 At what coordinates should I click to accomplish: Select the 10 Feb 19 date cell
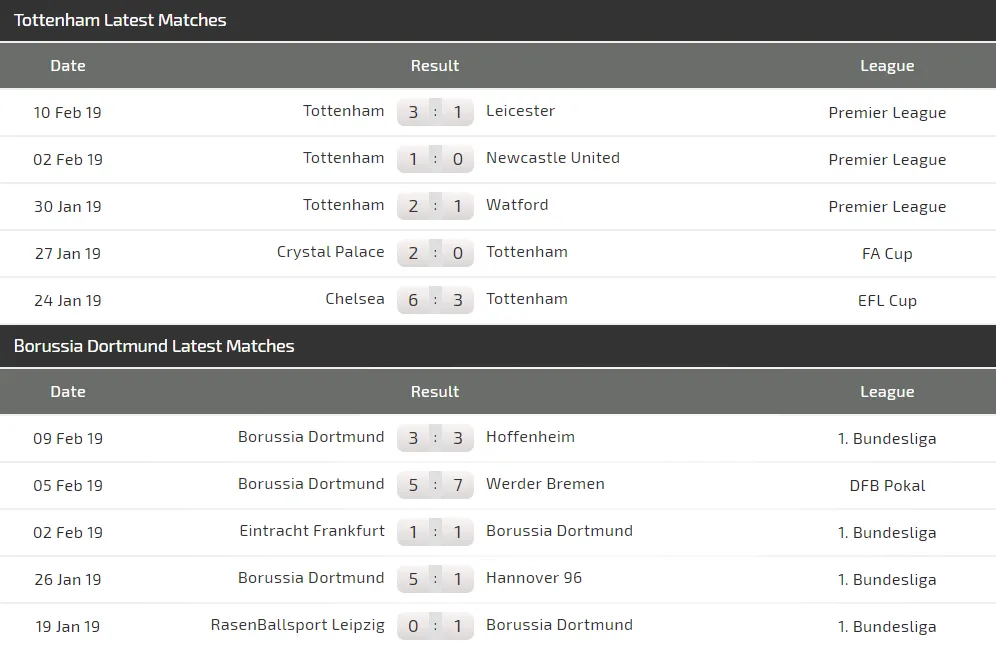(x=68, y=113)
